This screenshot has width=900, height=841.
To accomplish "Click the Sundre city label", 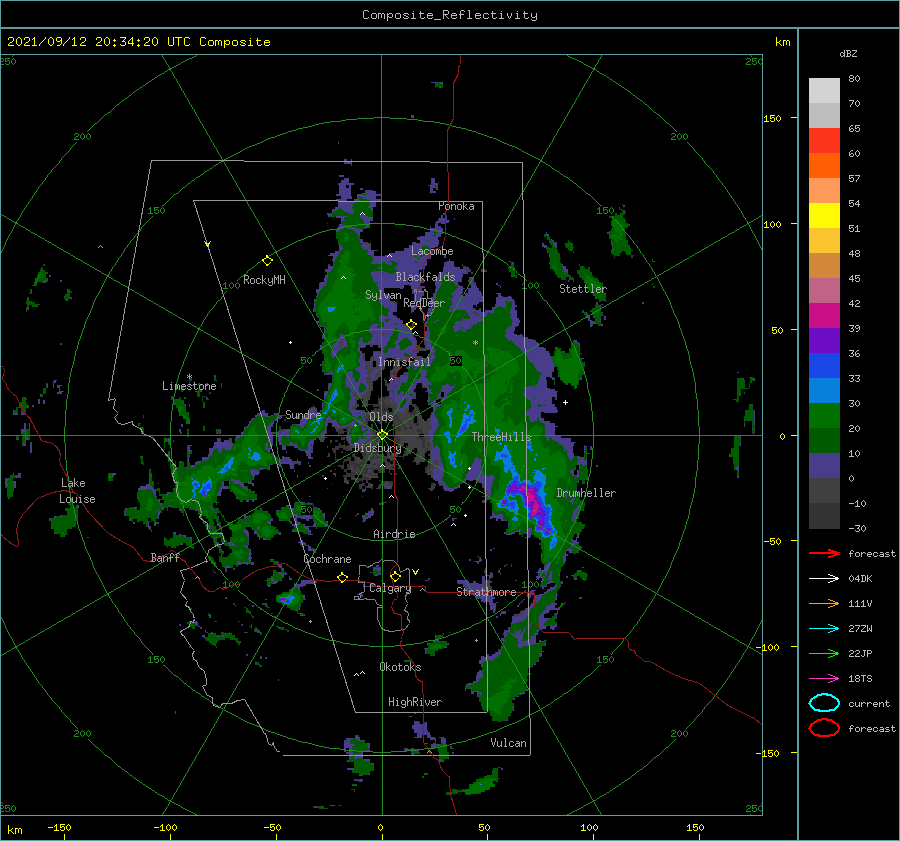I will point(303,414).
